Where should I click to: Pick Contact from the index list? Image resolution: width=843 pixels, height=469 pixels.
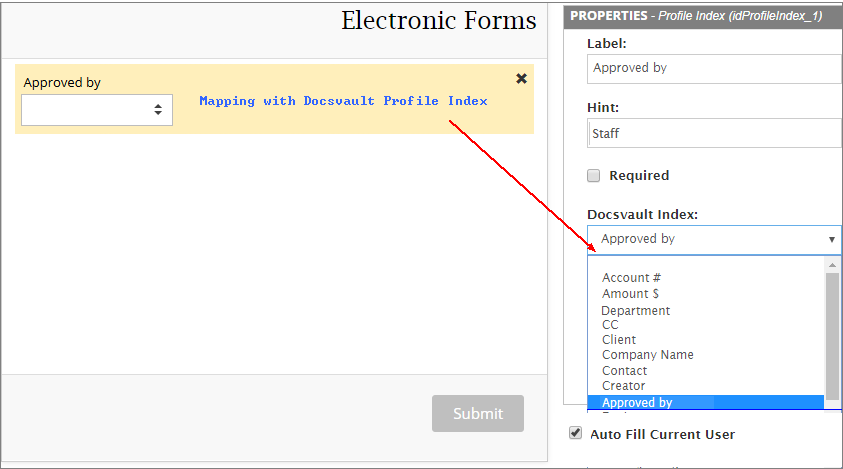tap(624, 371)
